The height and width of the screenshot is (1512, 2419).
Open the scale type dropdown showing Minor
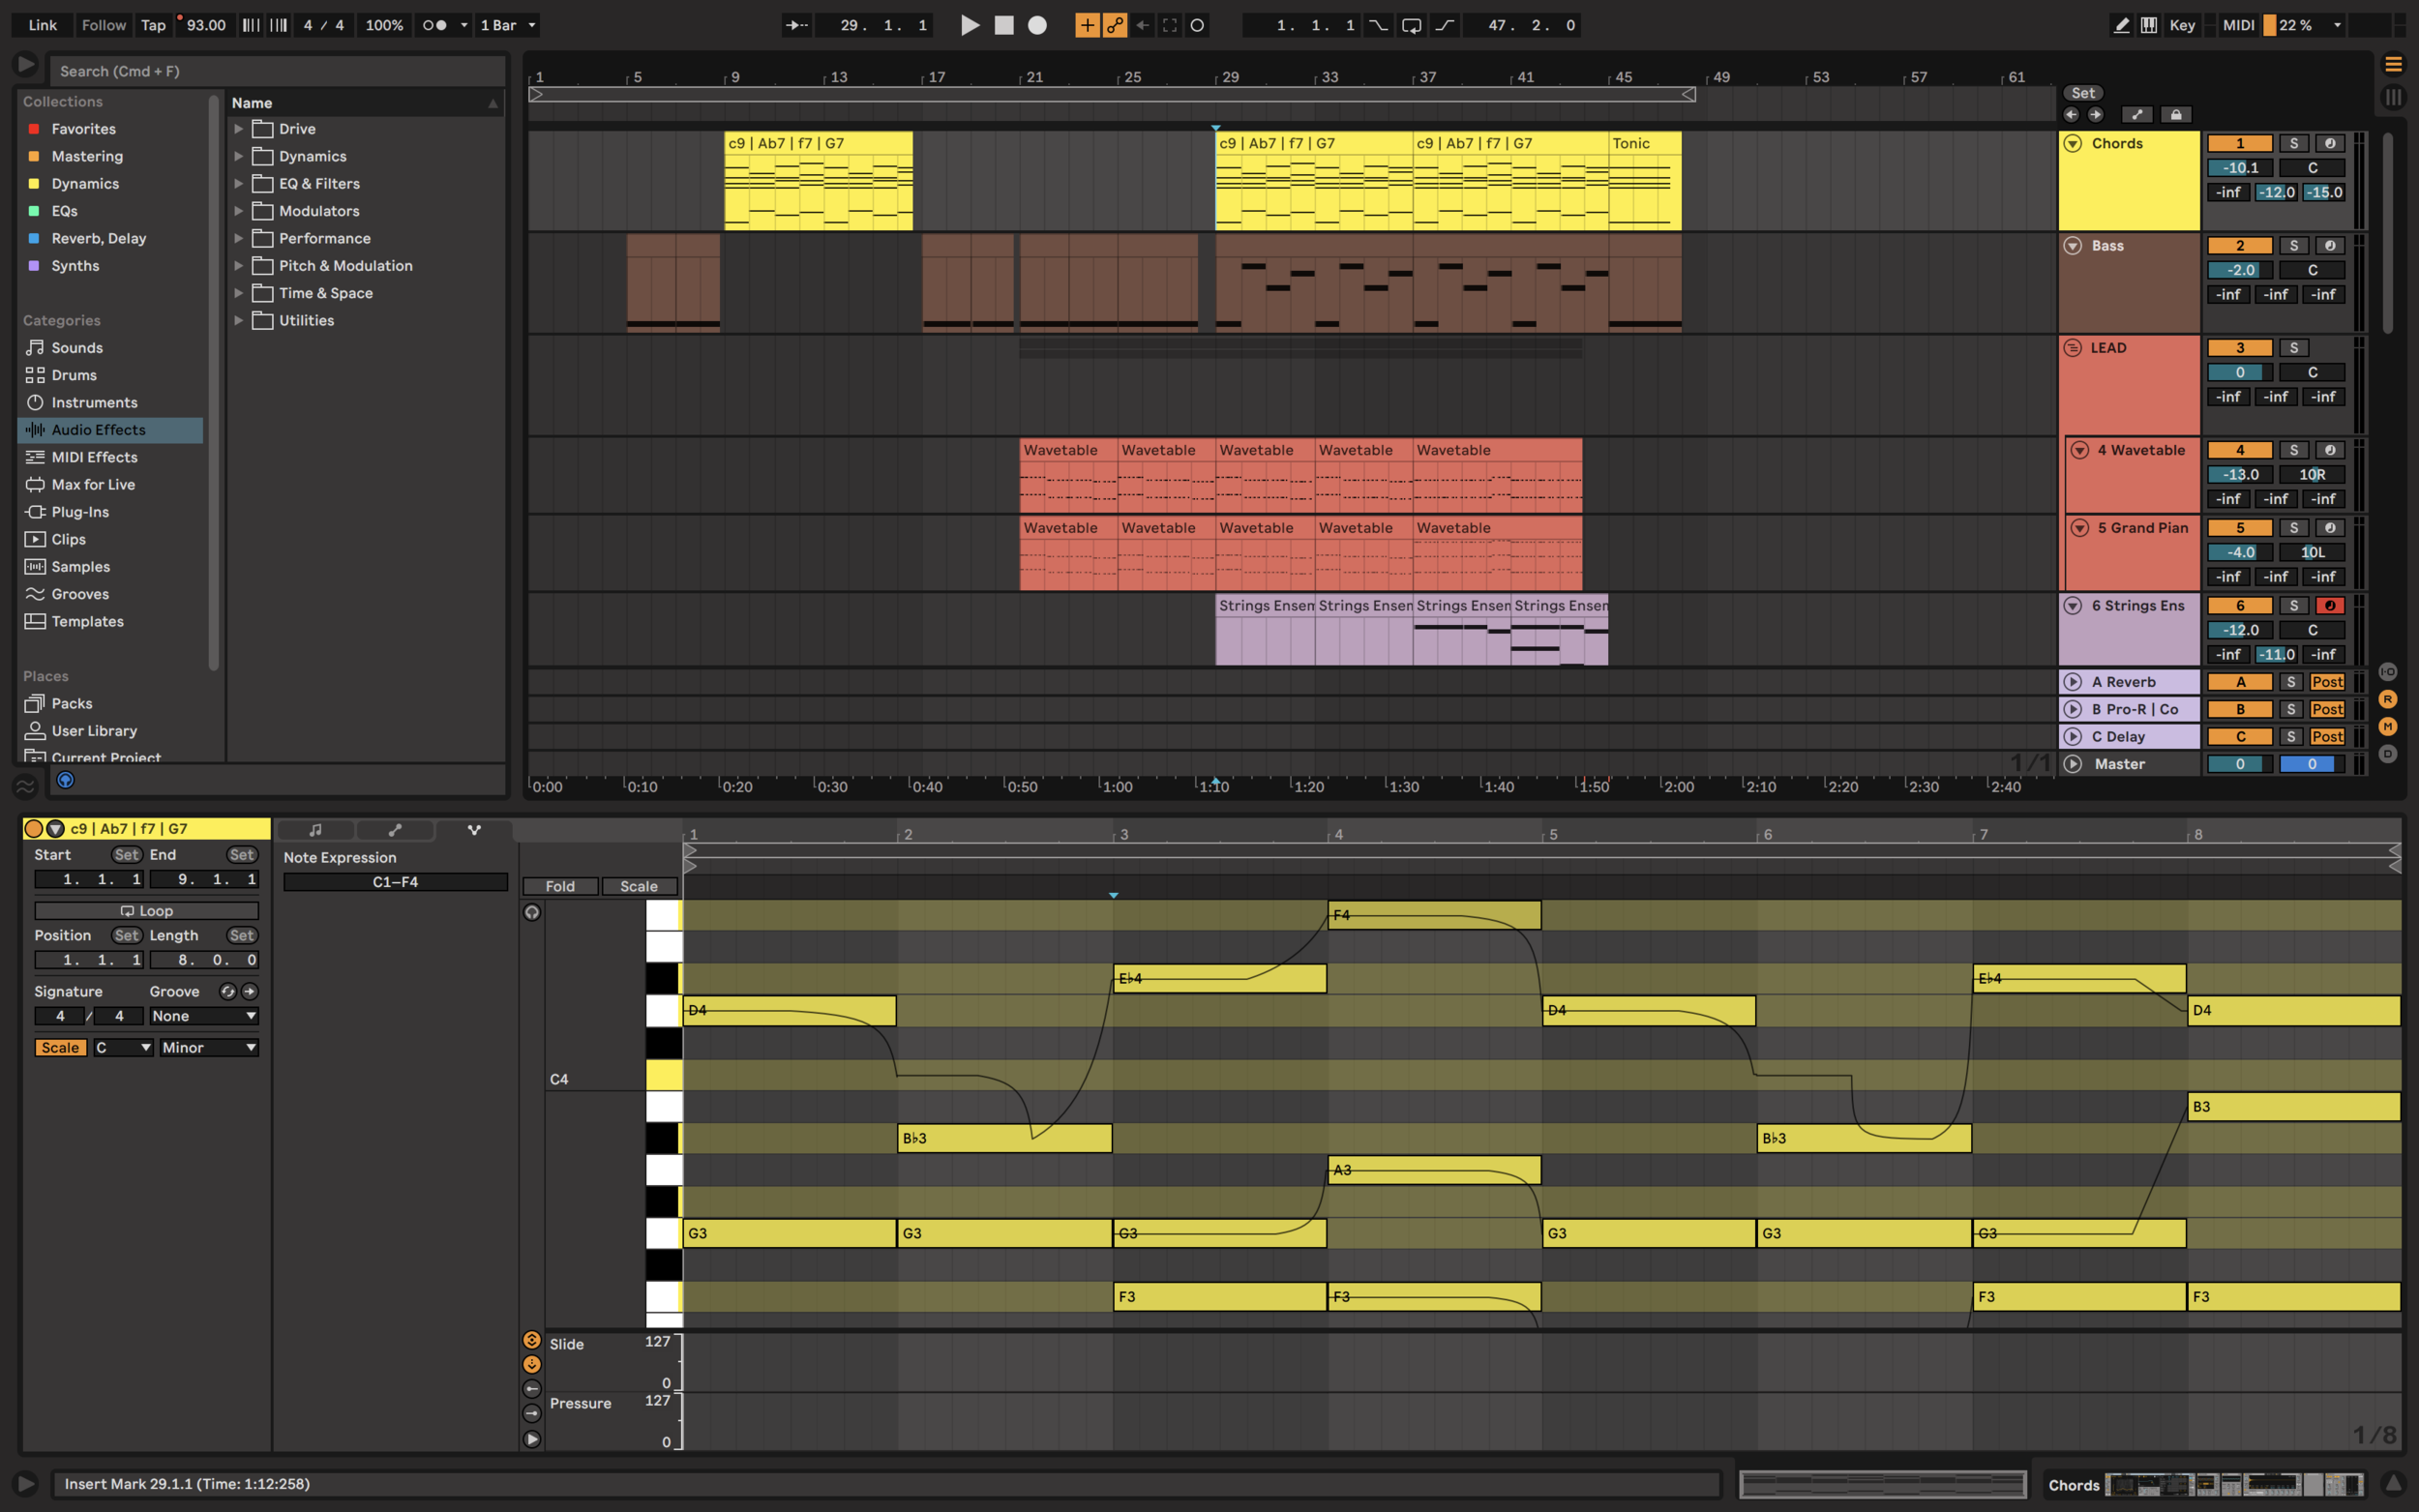click(x=209, y=1048)
